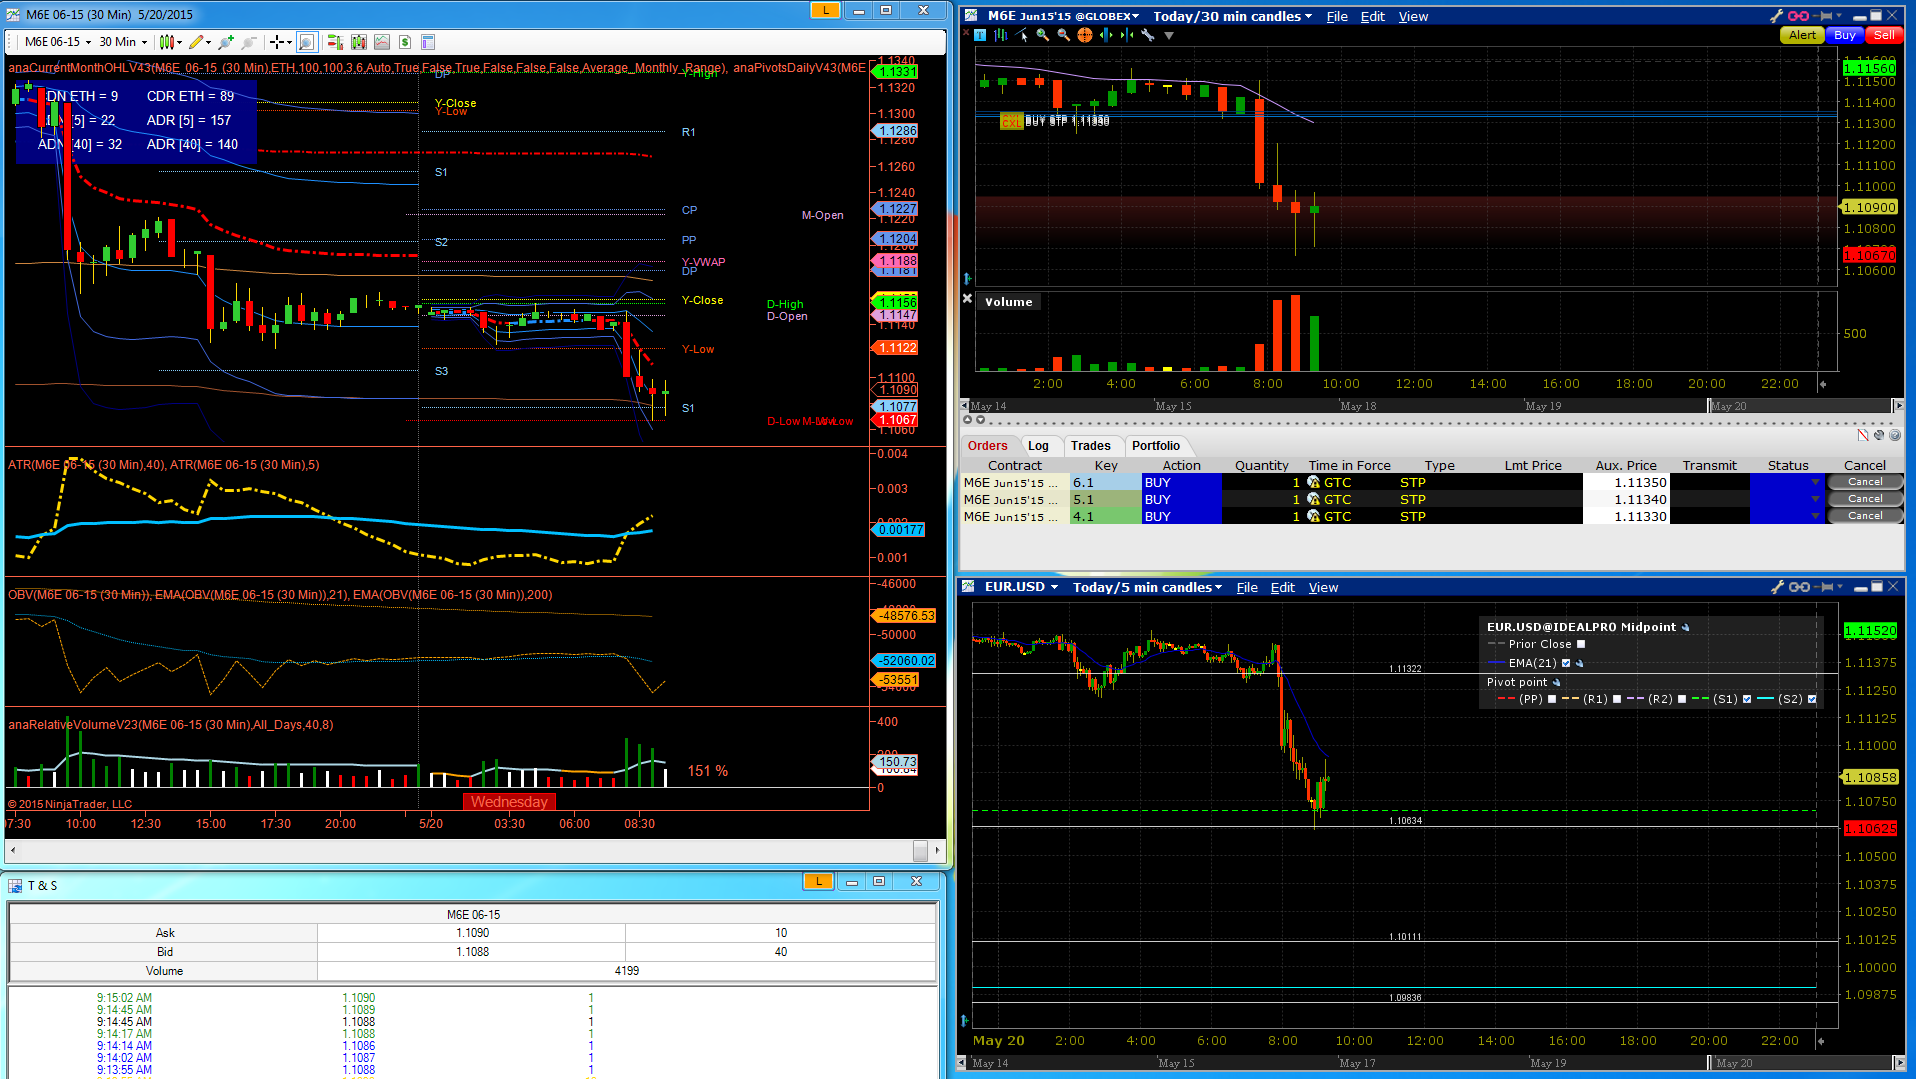The width and height of the screenshot is (1916, 1079).
Task: Select the drawing tools pencil icon
Action: [196, 42]
